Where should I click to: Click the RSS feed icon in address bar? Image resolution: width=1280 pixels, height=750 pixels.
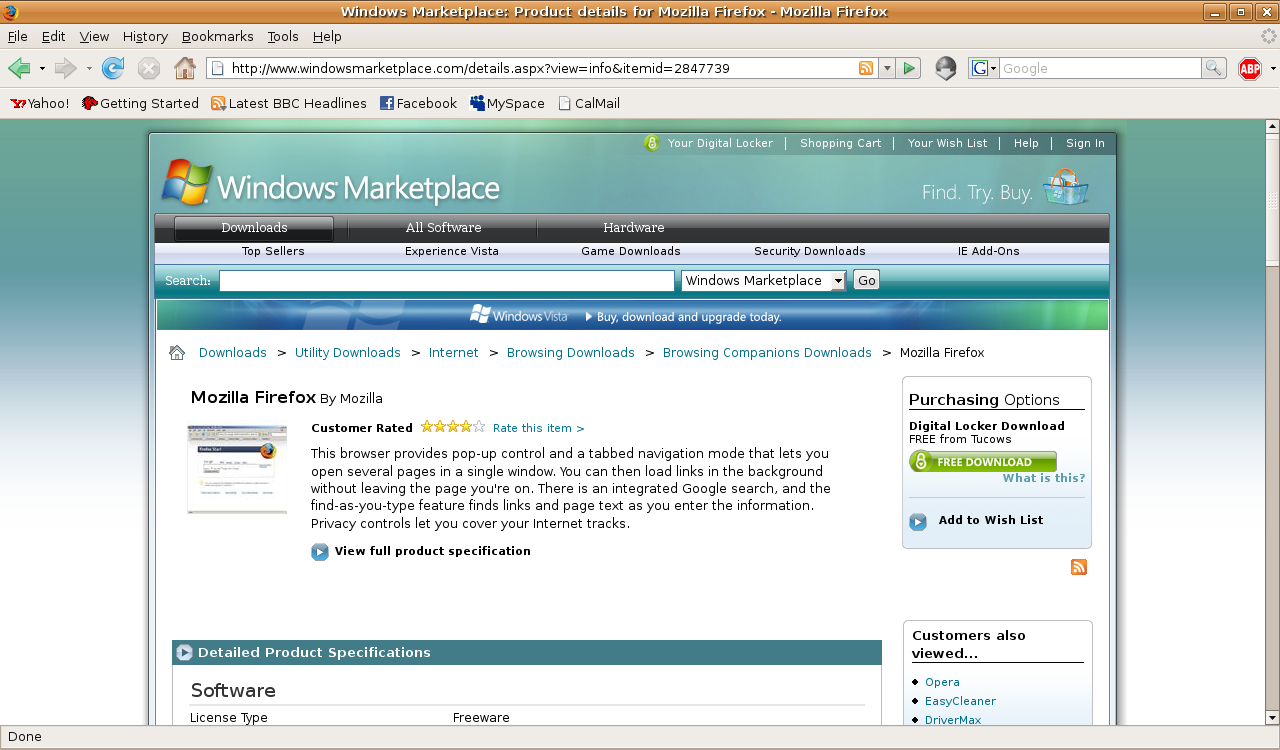(x=866, y=68)
